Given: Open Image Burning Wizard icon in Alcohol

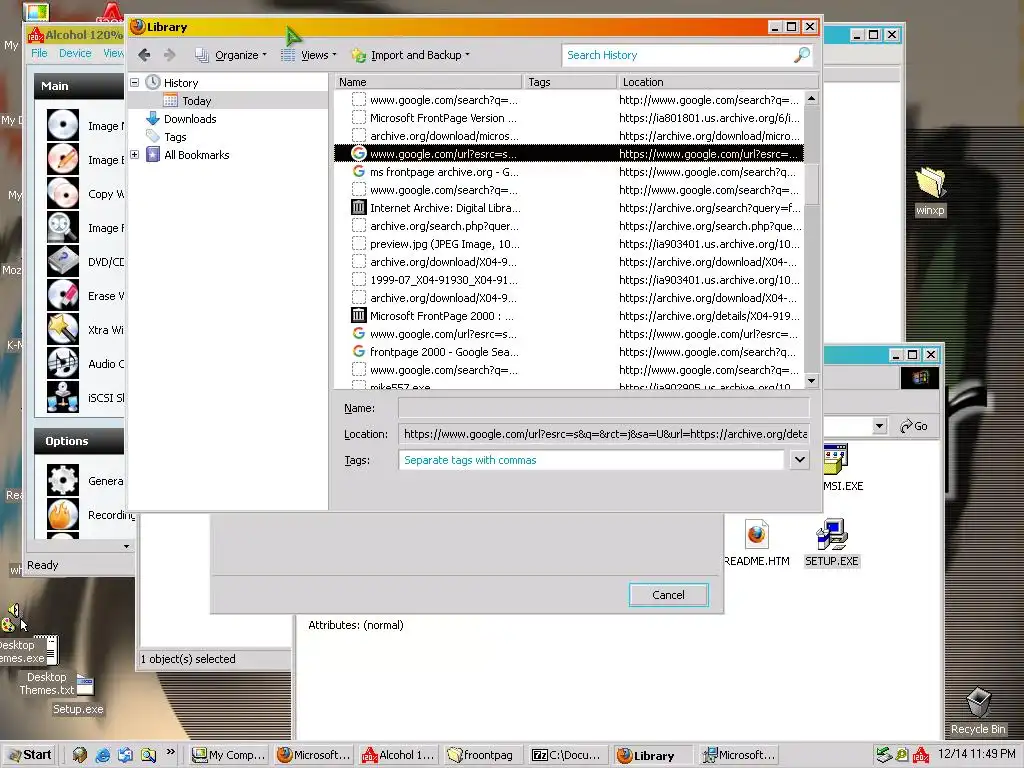Looking at the screenshot, I should point(63,159).
